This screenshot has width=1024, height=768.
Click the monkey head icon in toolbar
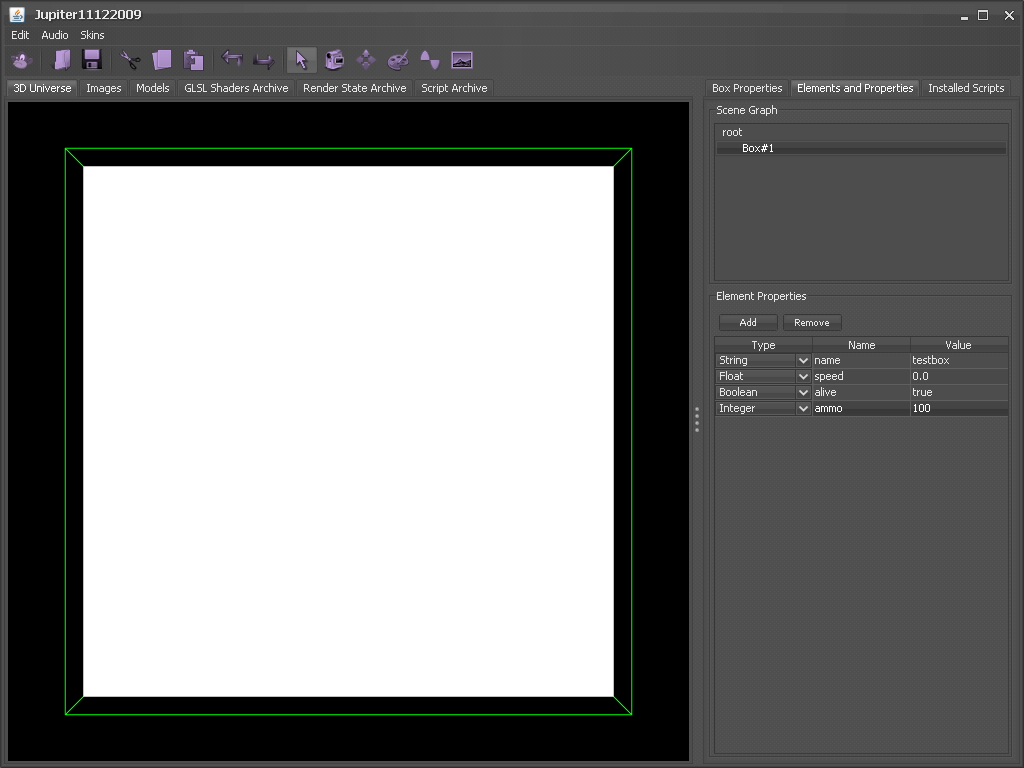pyautogui.click(x=22, y=60)
